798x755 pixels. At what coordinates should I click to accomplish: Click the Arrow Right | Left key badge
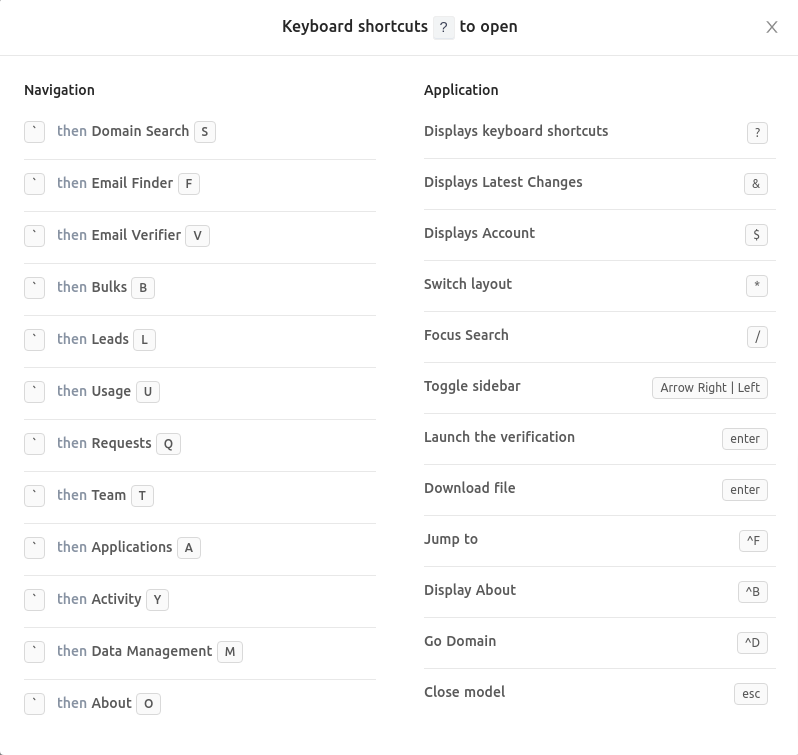click(710, 388)
